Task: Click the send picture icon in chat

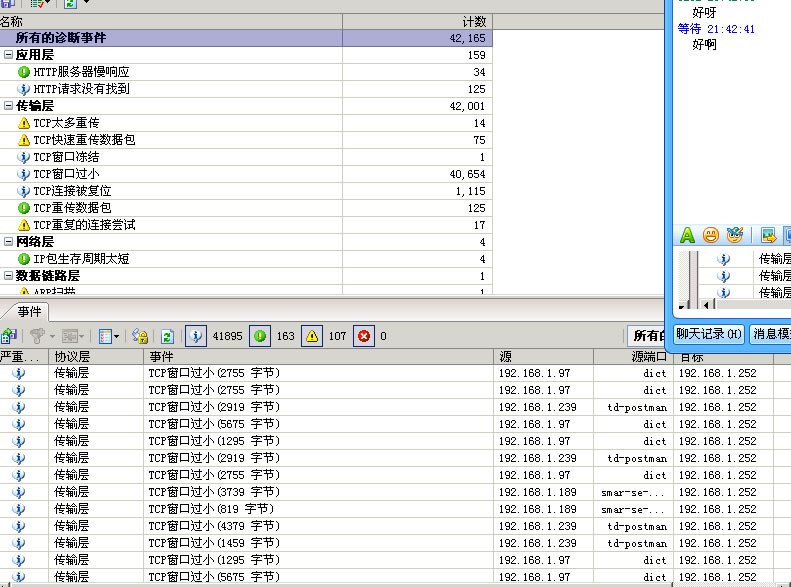Action: point(768,235)
